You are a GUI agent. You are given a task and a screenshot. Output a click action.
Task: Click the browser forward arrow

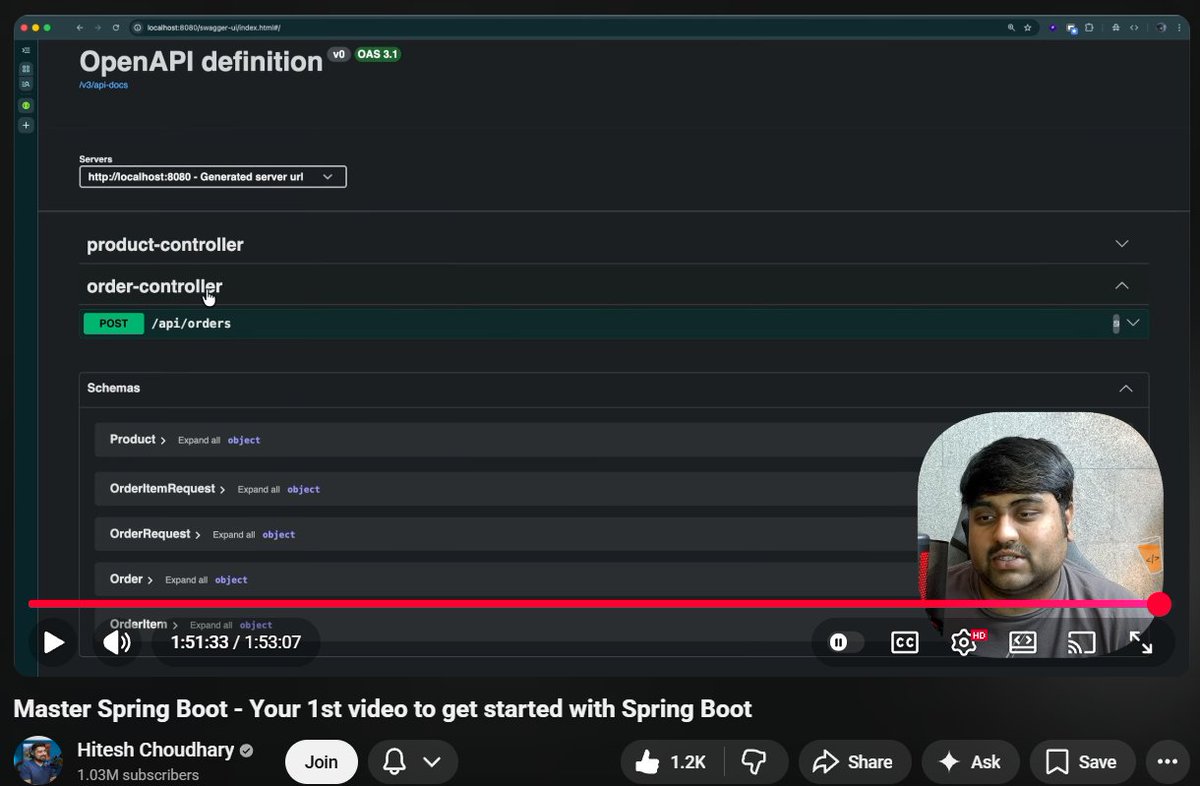tap(98, 28)
